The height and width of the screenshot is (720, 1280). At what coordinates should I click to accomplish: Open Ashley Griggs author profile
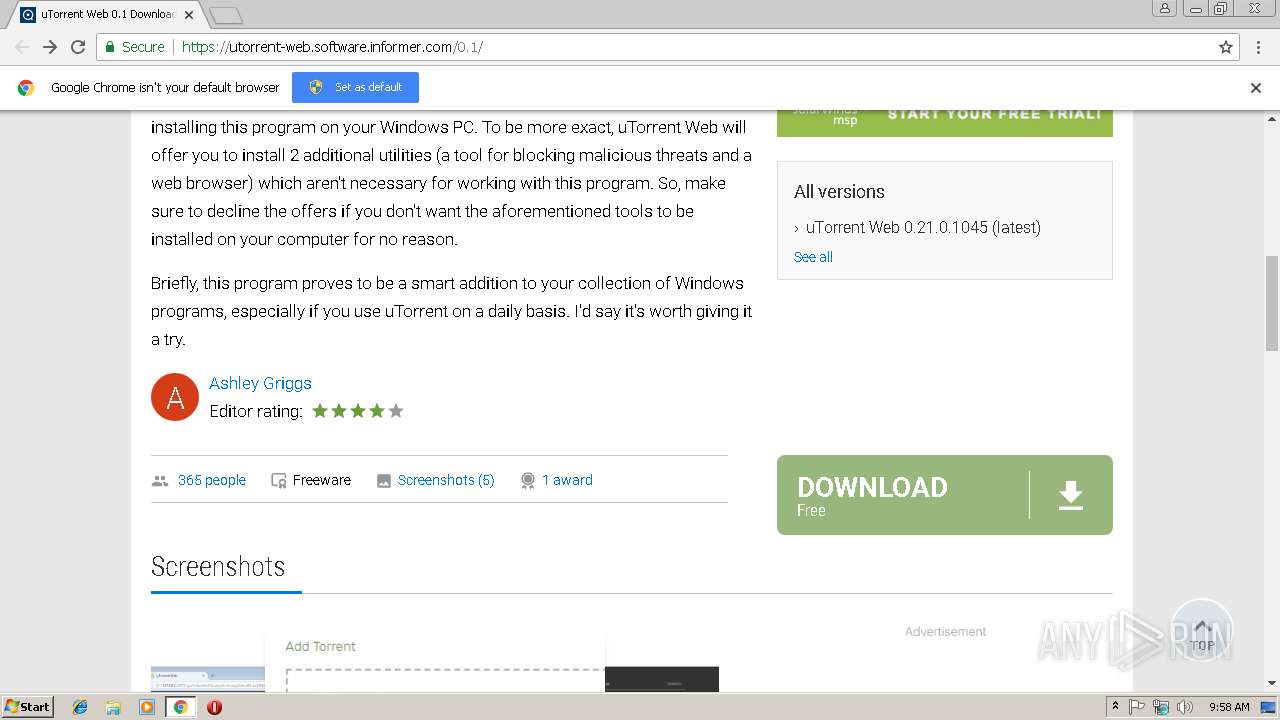click(x=260, y=383)
